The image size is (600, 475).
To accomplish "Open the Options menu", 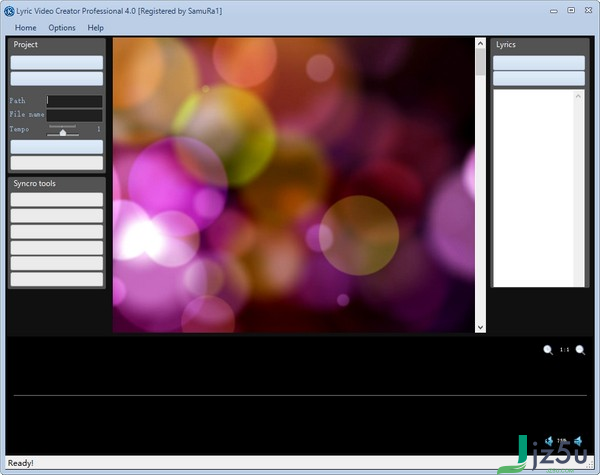I will point(62,28).
